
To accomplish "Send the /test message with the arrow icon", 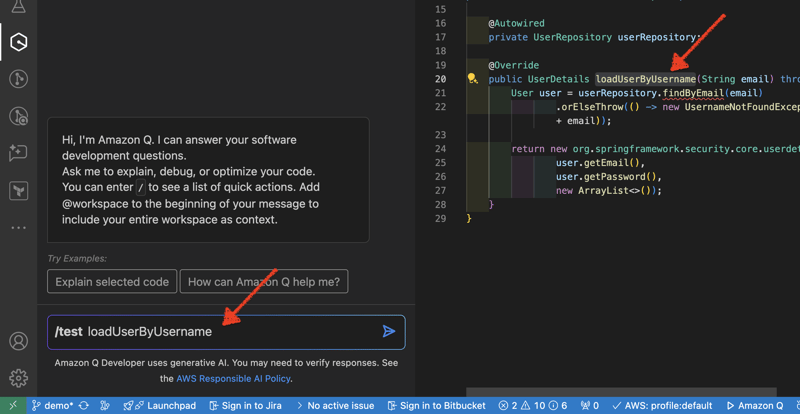I will pyautogui.click(x=389, y=332).
